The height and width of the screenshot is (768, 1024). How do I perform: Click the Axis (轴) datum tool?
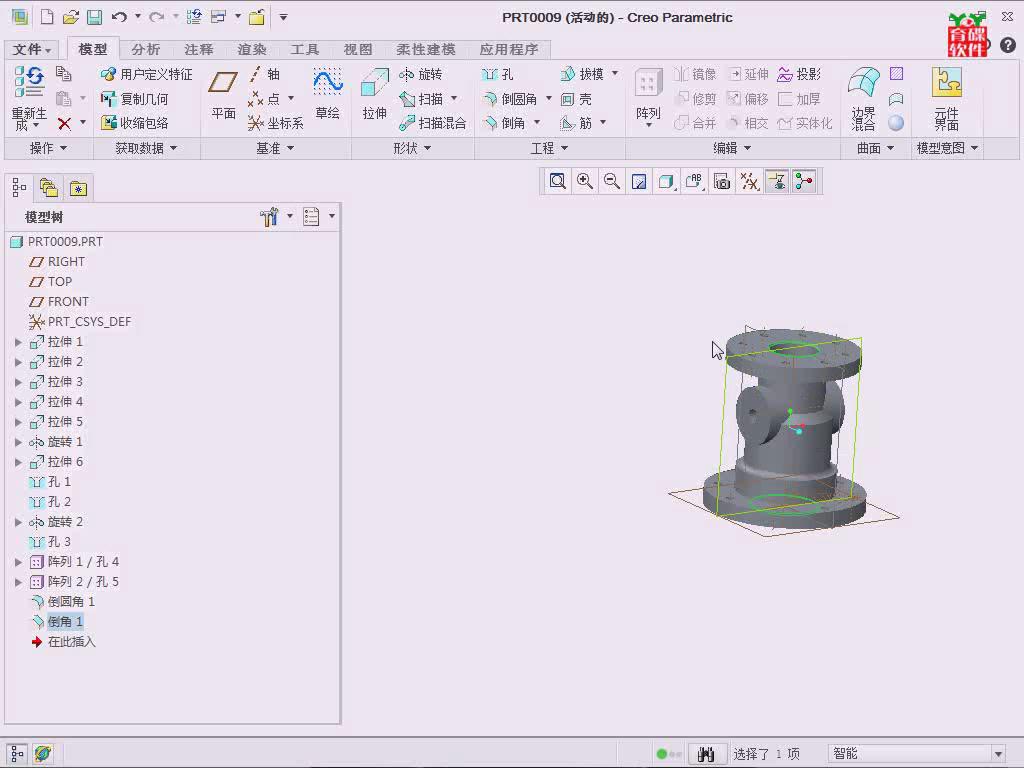pyautogui.click(x=264, y=74)
